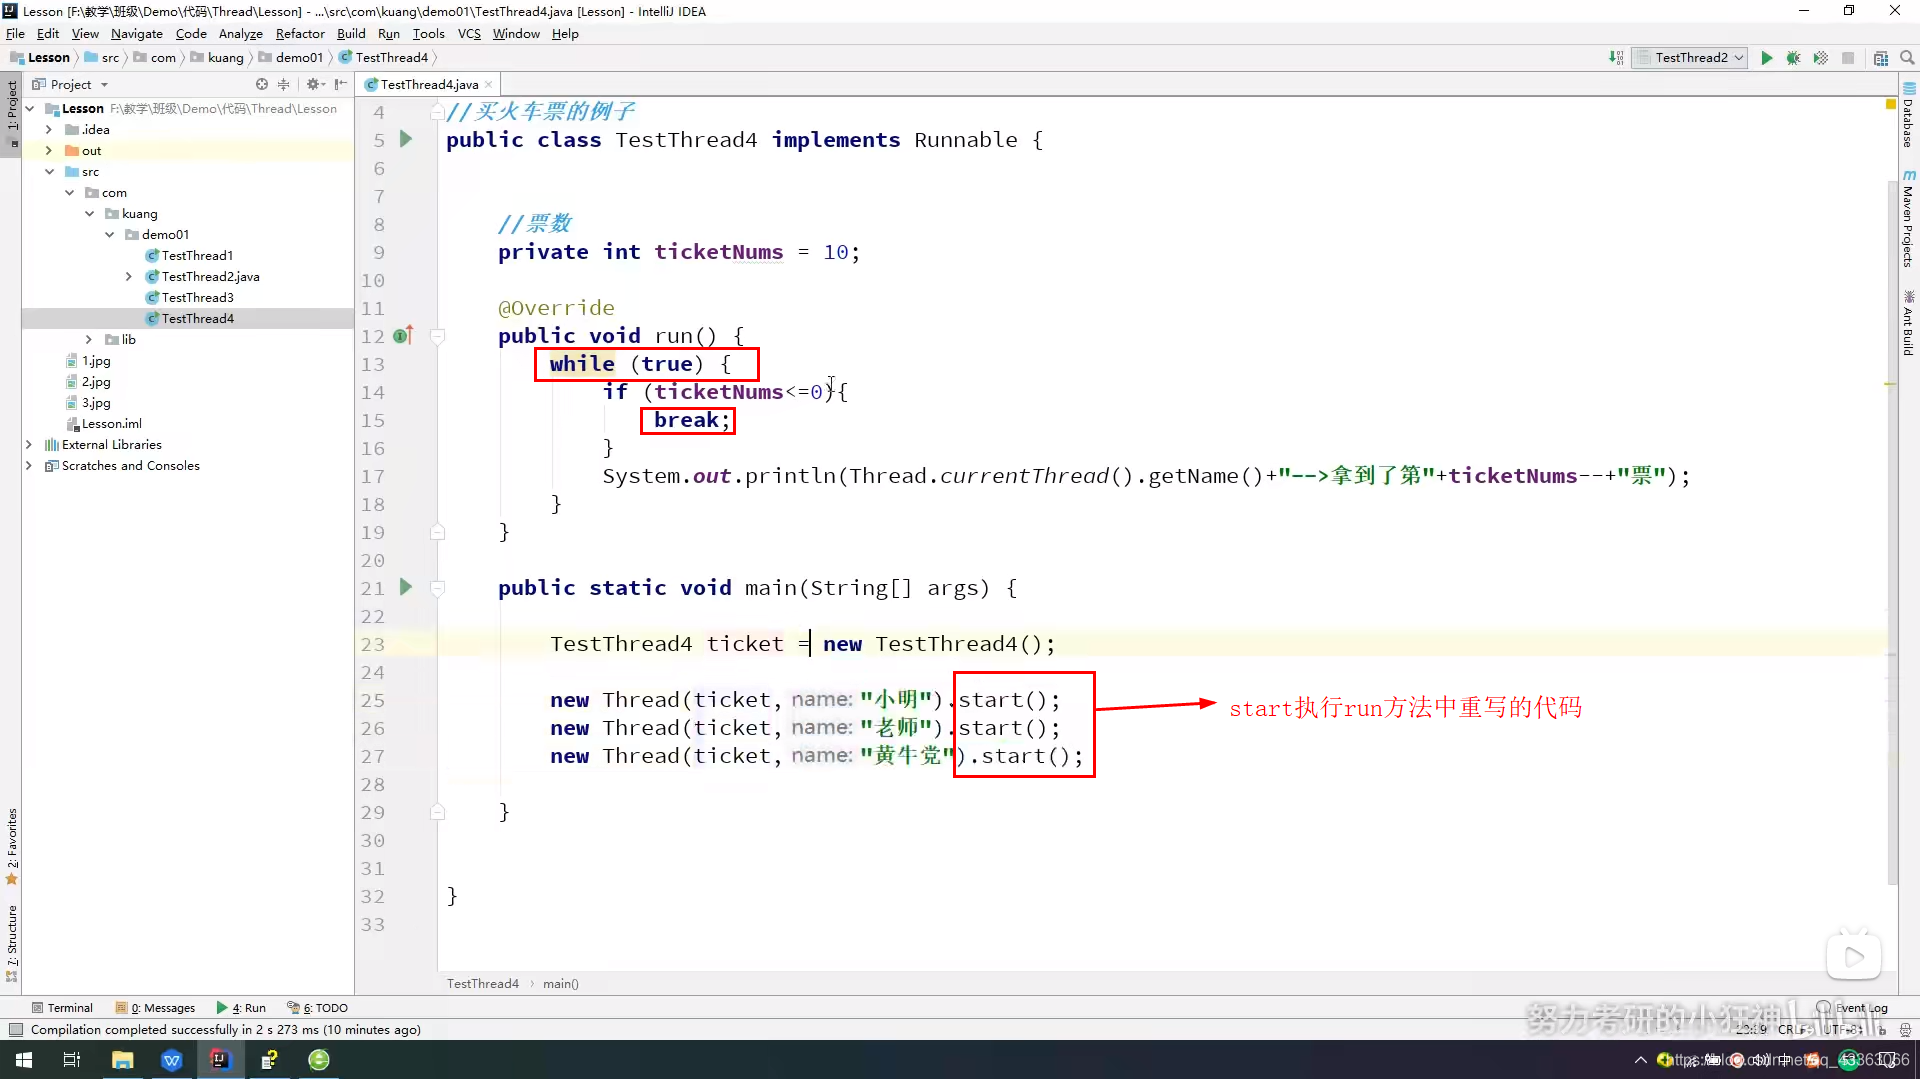Viewport: 1920px width, 1079px height.
Task: Open Project panel settings gear
Action: [x=314, y=85]
